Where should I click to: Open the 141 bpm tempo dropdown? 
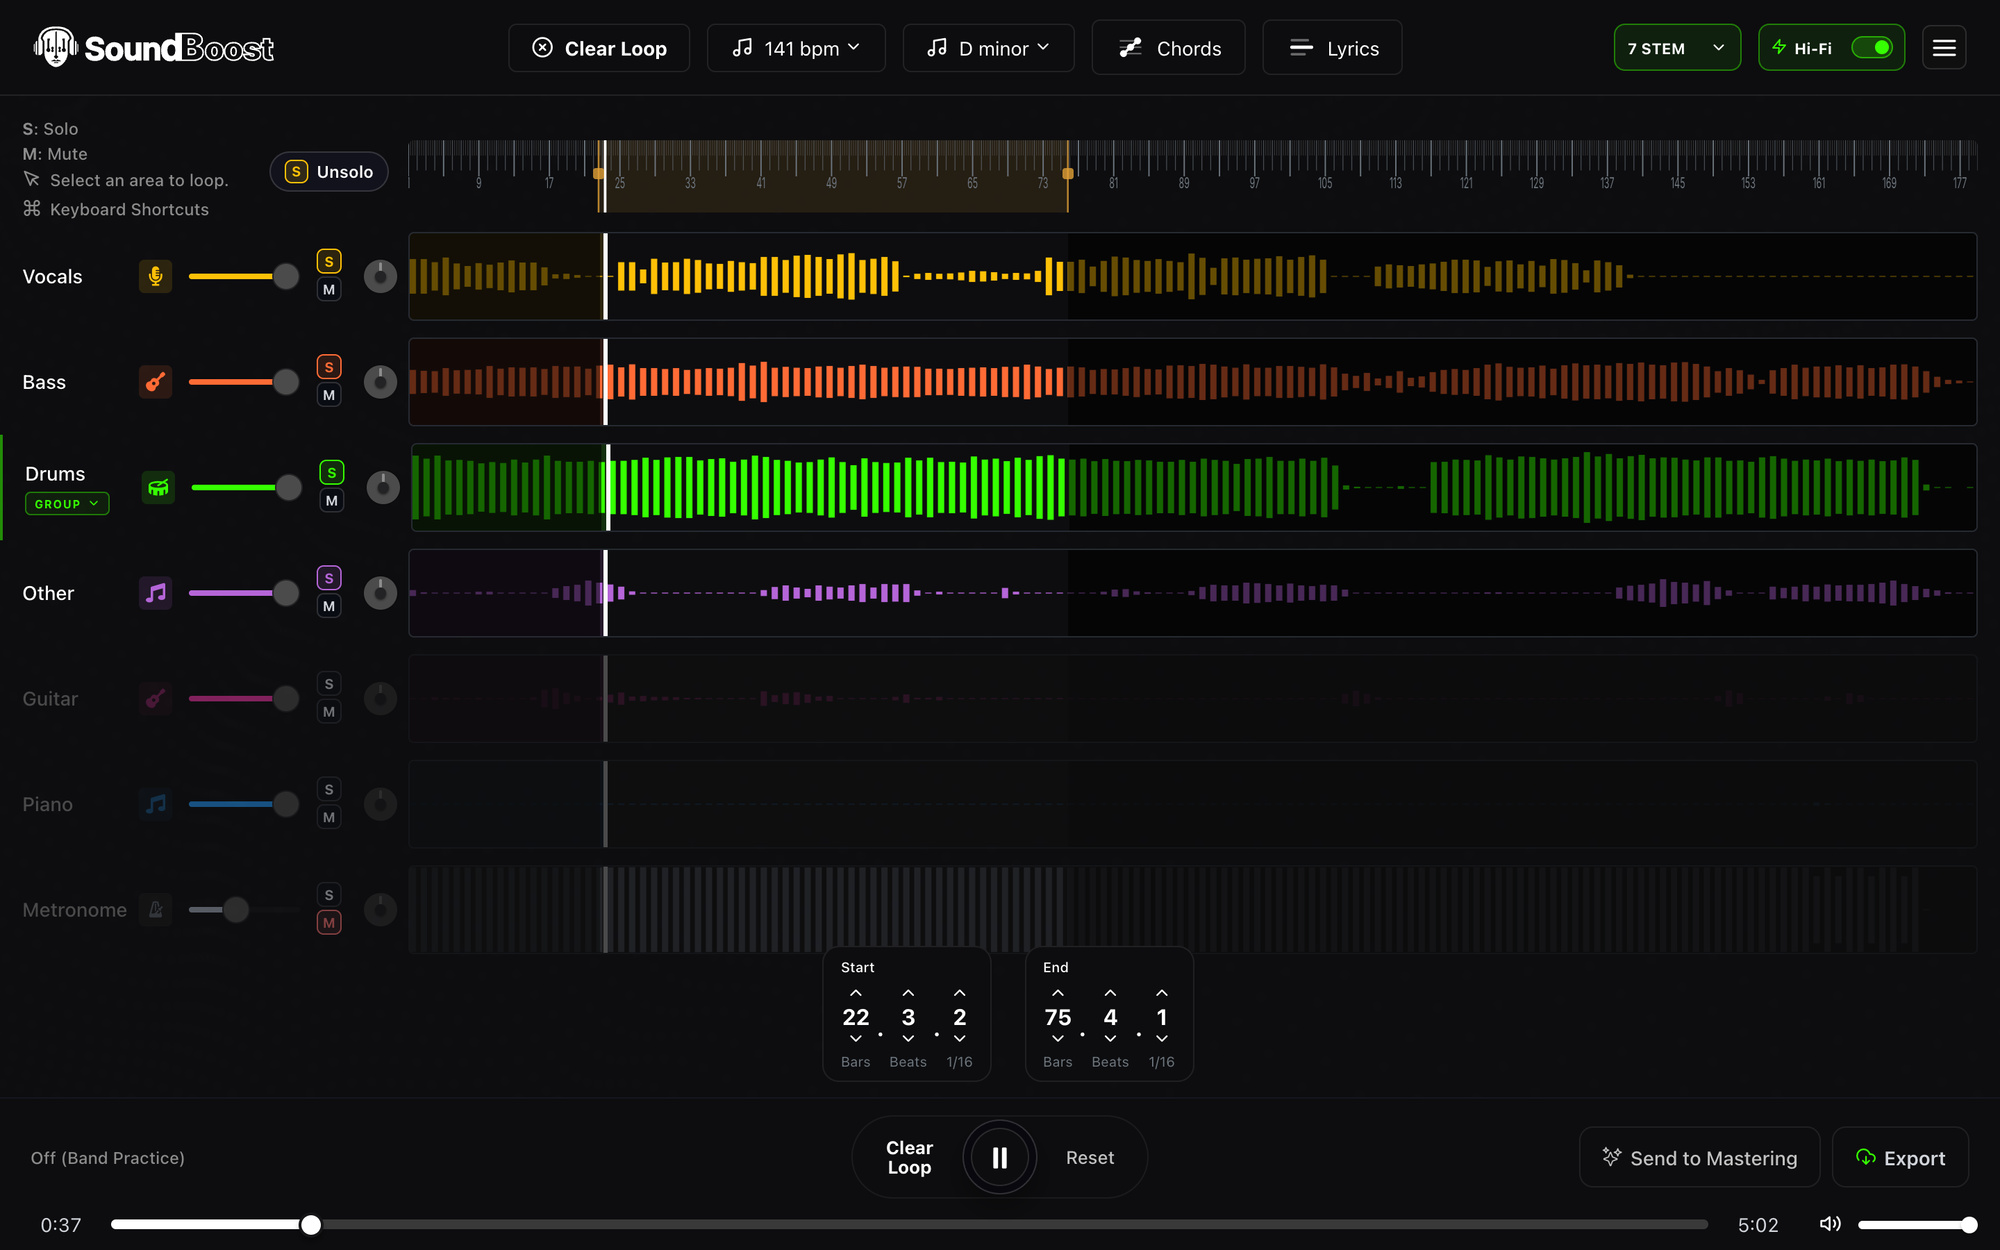796,48
